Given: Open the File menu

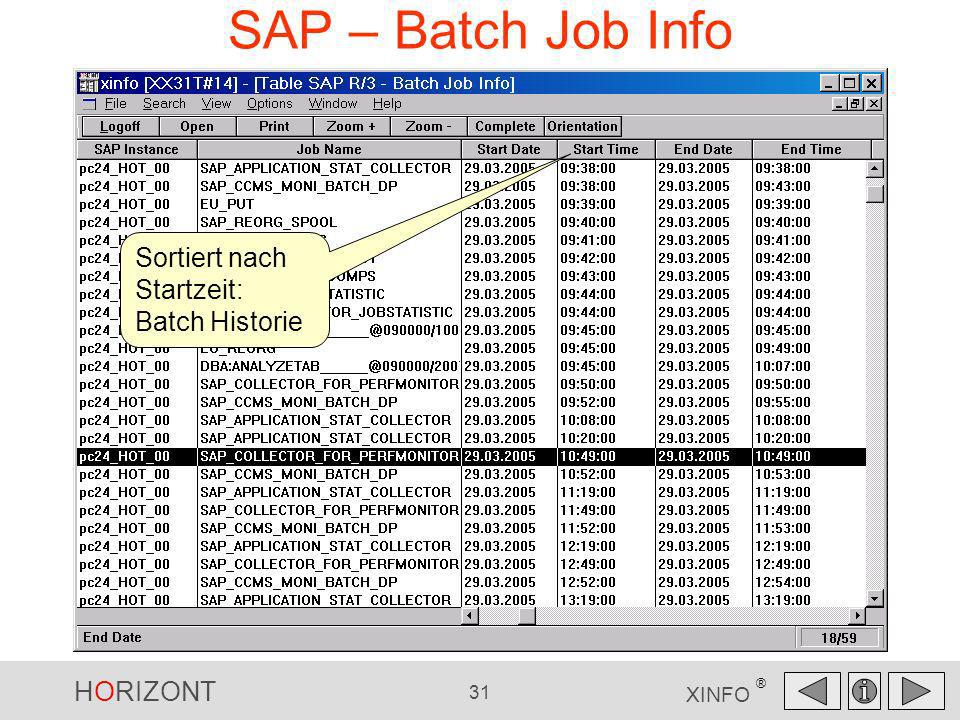Looking at the screenshot, I should pyautogui.click(x=115, y=103).
